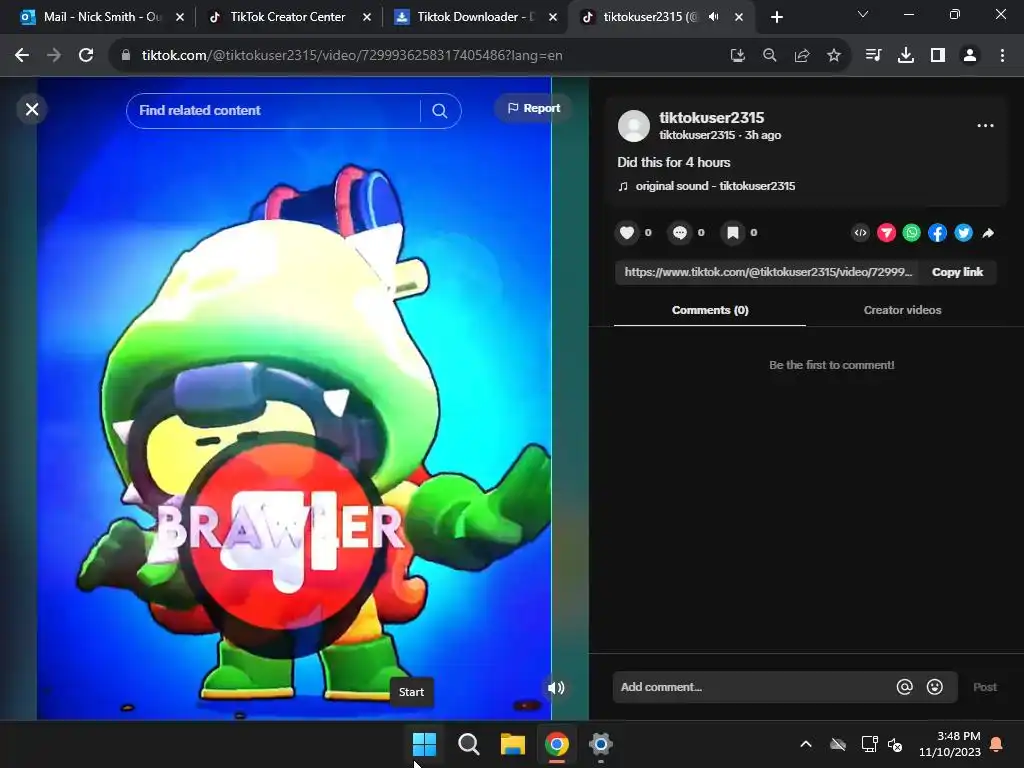The image size is (1024, 768).
Task: Open Windows taskbar search
Action: point(468,744)
